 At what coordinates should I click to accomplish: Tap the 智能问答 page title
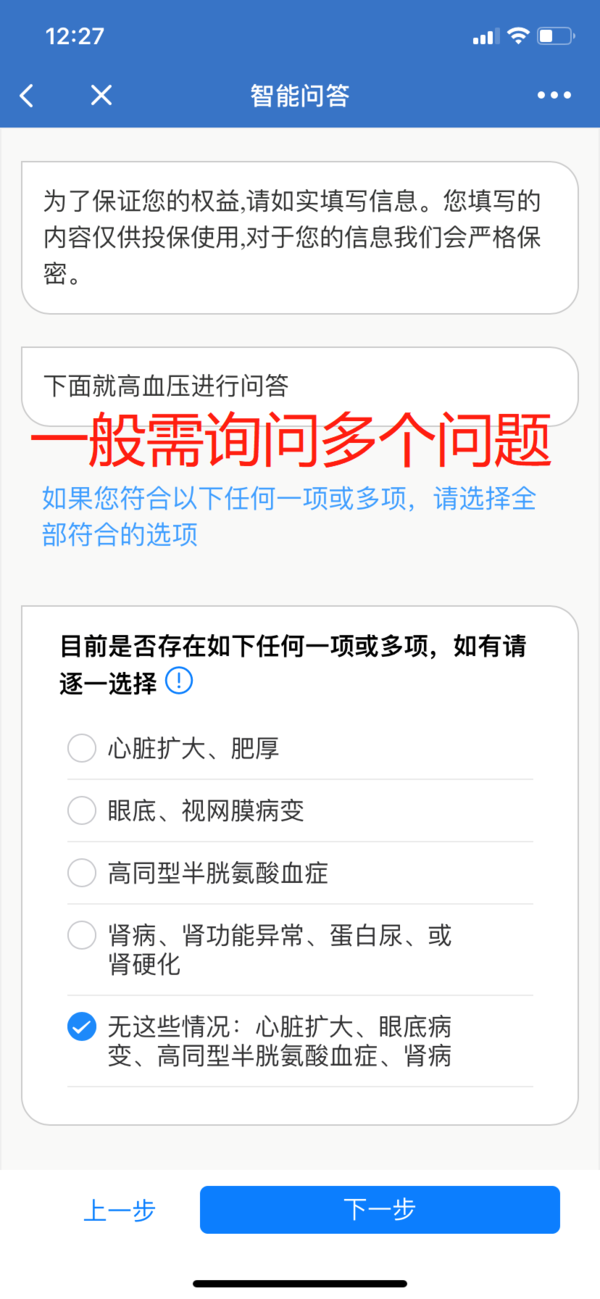click(x=300, y=96)
